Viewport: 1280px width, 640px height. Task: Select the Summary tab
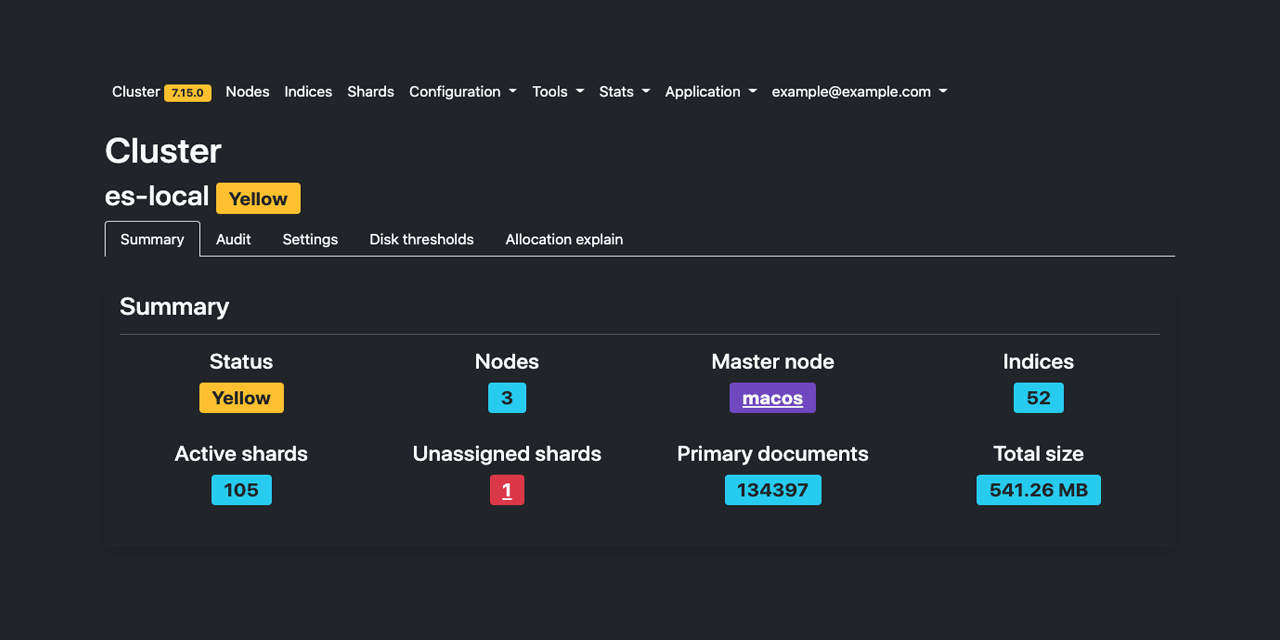[x=152, y=239]
